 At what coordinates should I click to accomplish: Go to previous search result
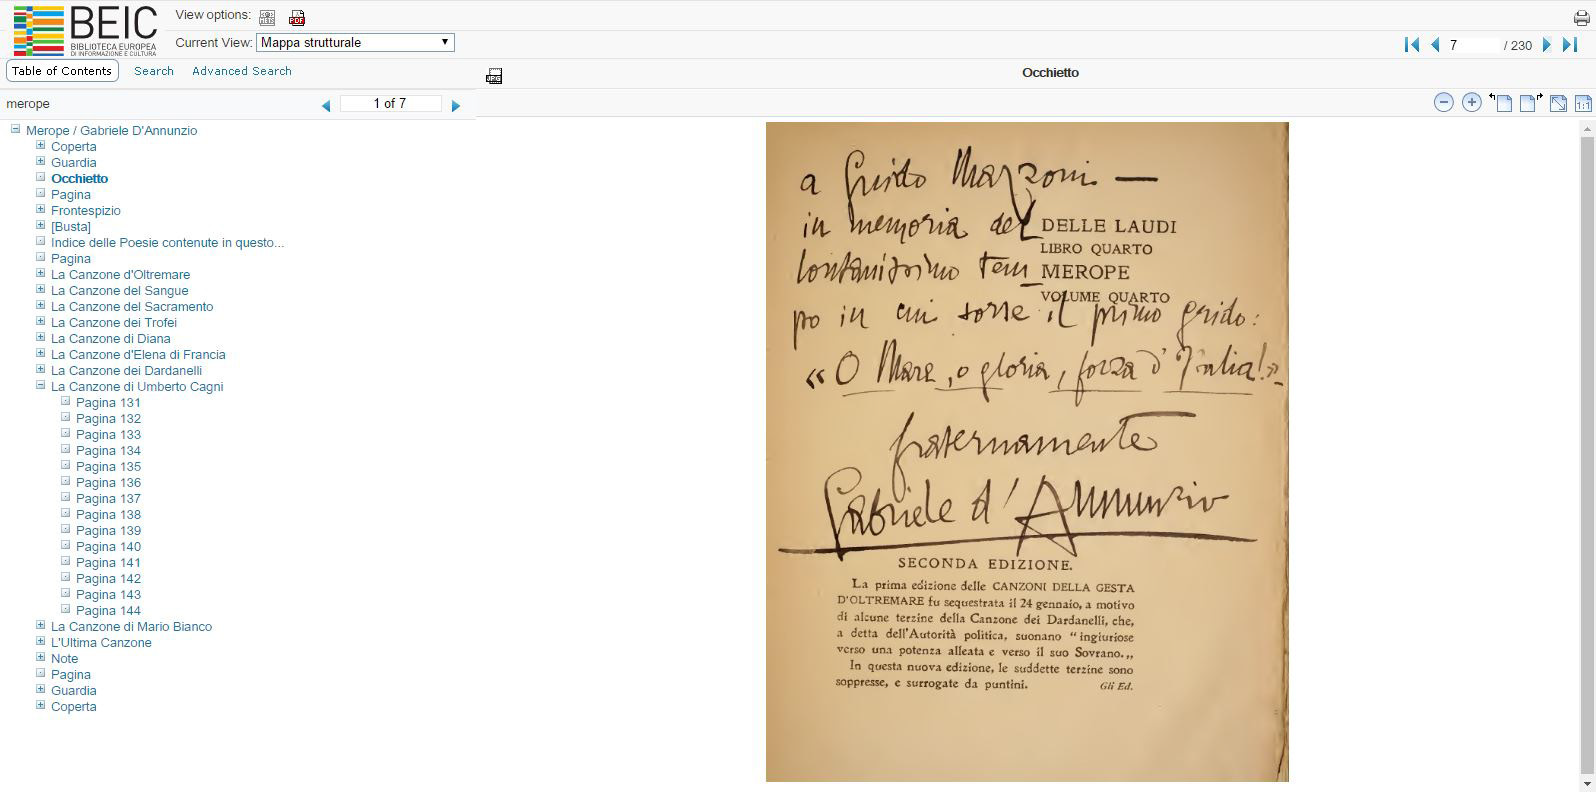(x=326, y=105)
